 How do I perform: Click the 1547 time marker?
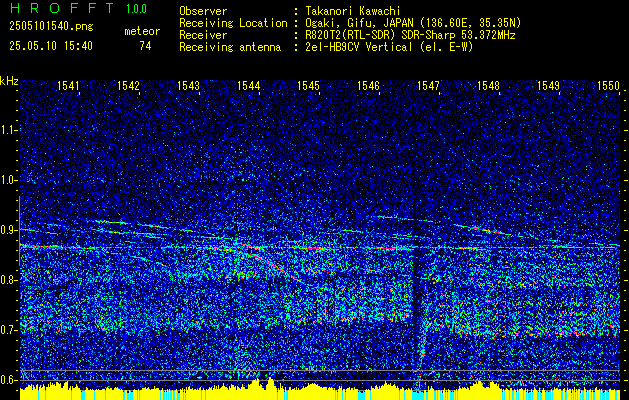(x=428, y=85)
